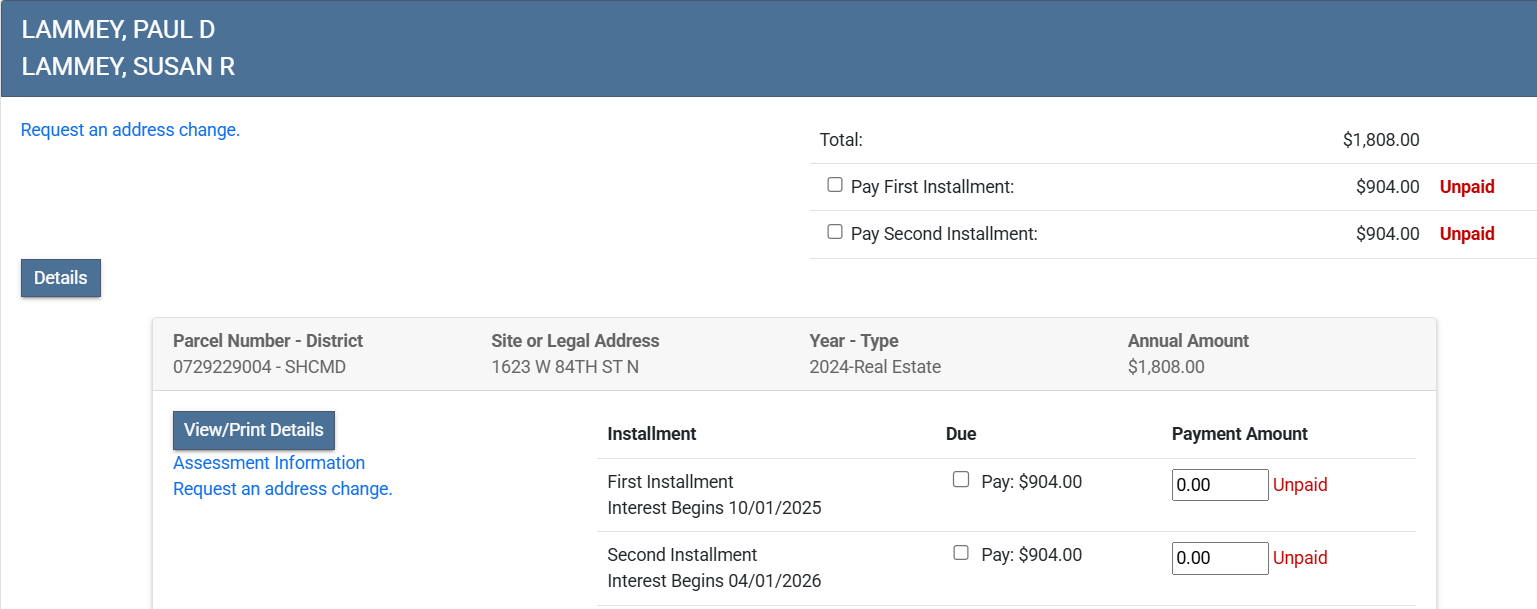
Task: Tick the Pay: $904.00 checkbox for Second Installment
Action: click(x=961, y=553)
